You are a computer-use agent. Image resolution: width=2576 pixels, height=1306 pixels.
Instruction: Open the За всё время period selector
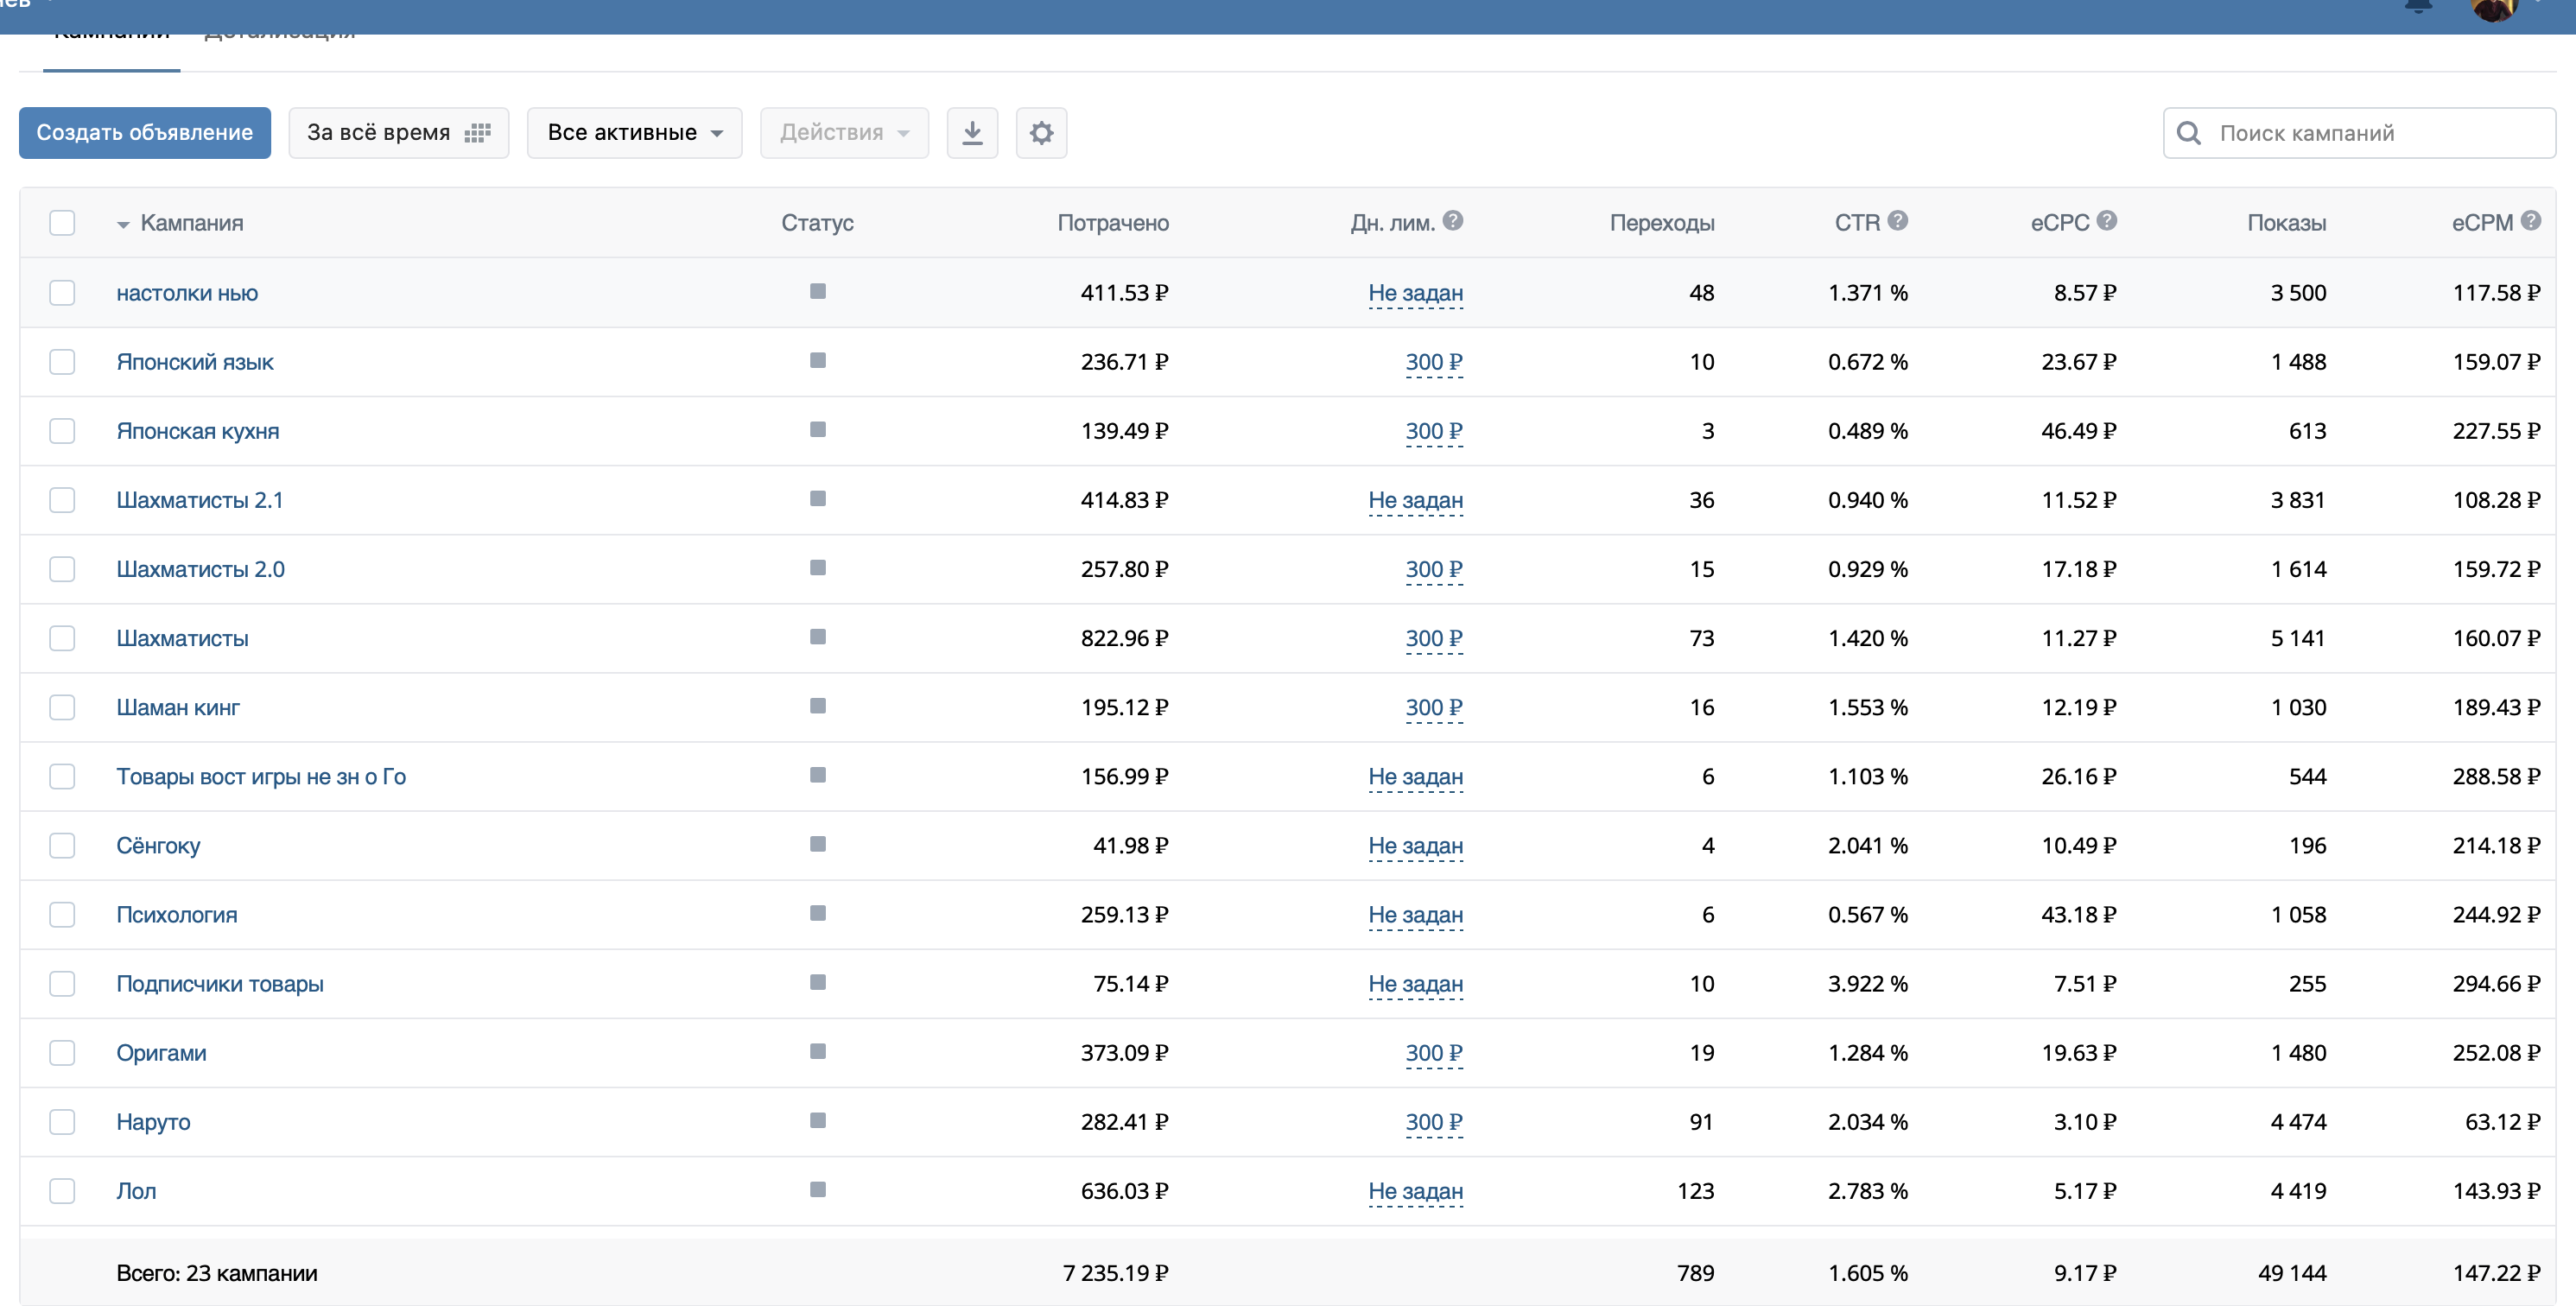[398, 133]
